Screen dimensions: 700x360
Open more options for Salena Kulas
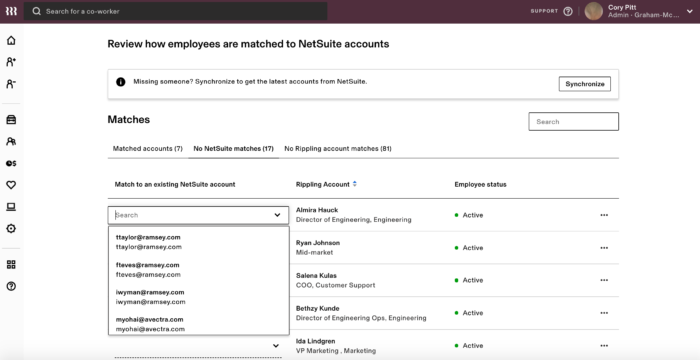[x=604, y=280]
